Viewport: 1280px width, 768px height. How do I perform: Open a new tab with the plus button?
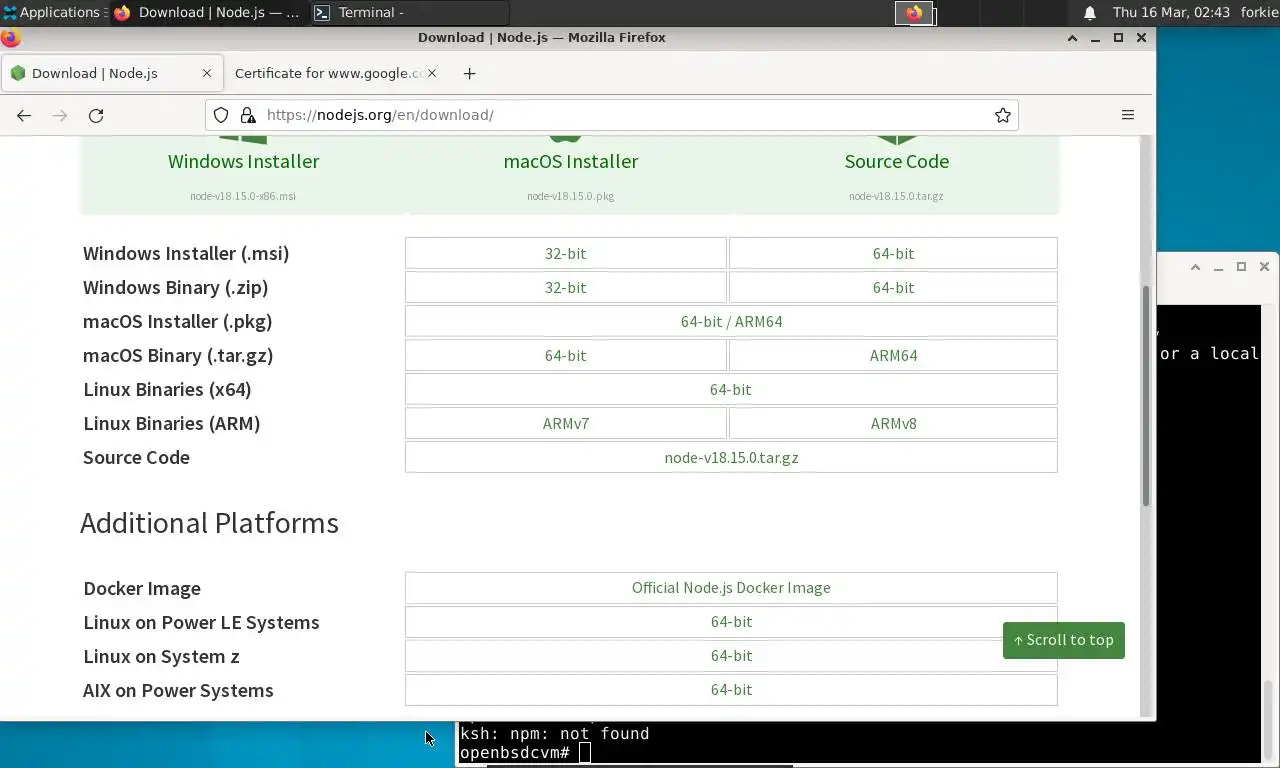[470, 73]
